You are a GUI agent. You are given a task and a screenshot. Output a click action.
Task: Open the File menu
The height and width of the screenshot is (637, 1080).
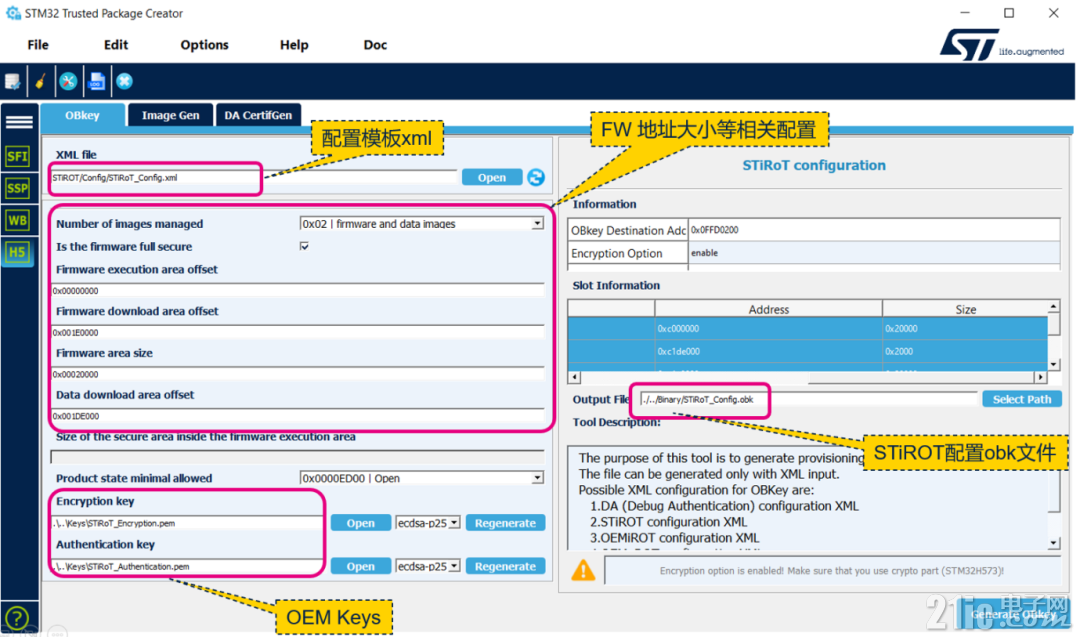click(x=38, y=45)
